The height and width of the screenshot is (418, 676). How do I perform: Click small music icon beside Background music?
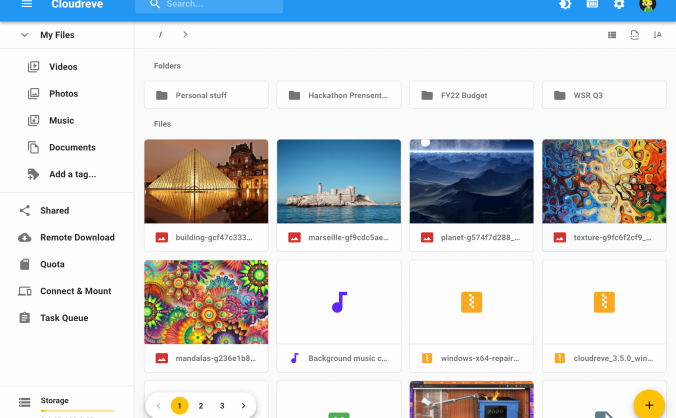294,358
